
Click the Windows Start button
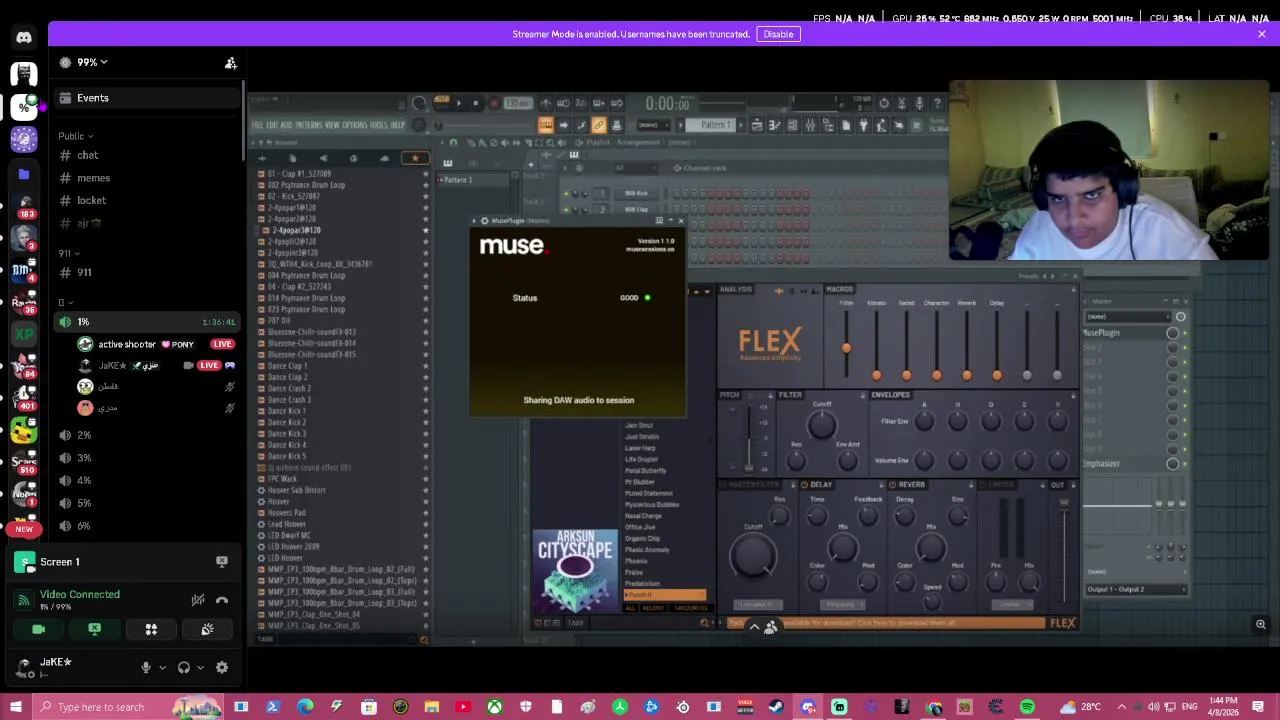pos(16,707)
